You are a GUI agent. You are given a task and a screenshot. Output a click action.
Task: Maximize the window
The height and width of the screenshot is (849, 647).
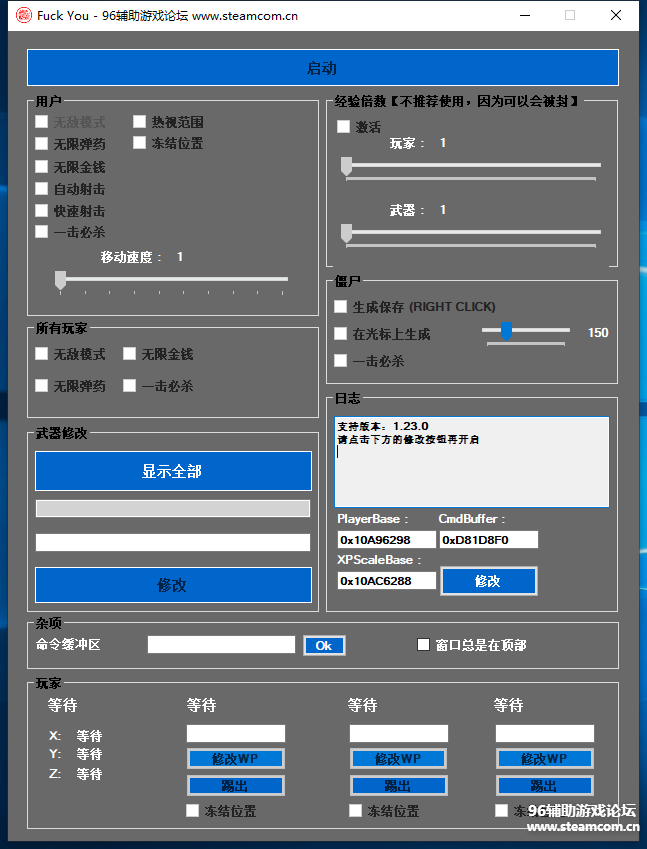coord(570,15)
